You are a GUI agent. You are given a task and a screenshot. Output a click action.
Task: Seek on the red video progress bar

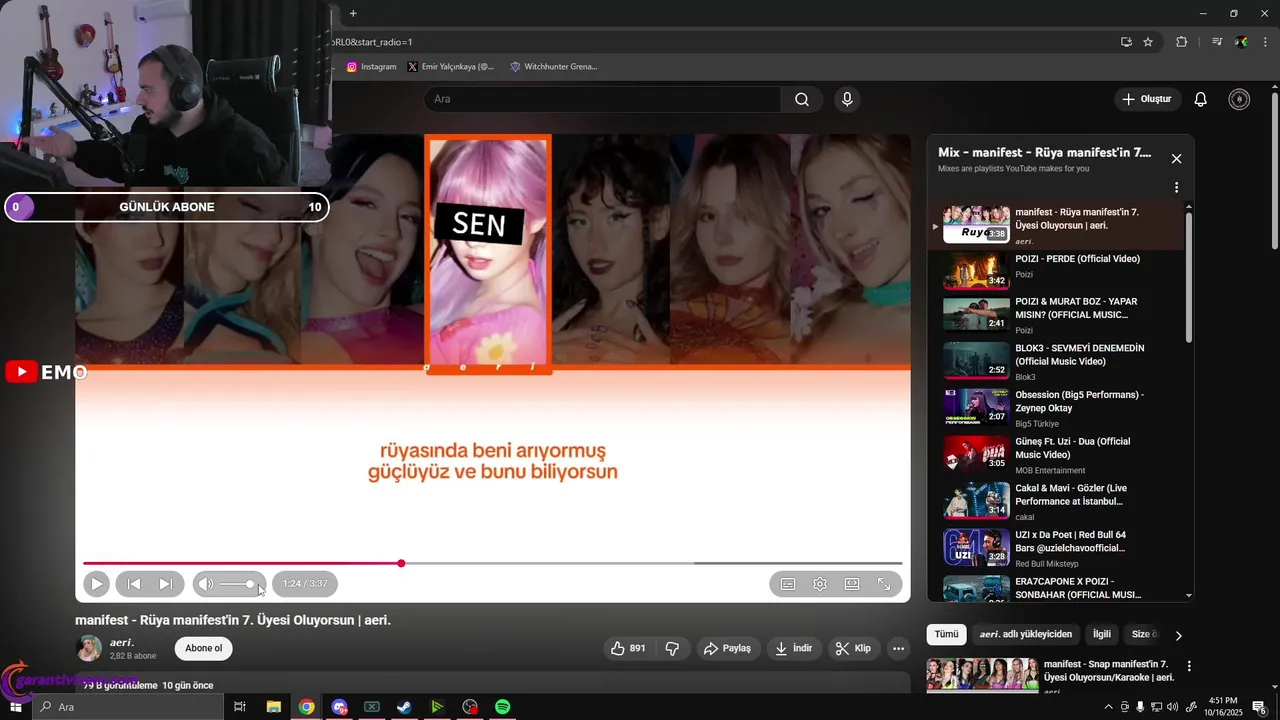point(492,563)
